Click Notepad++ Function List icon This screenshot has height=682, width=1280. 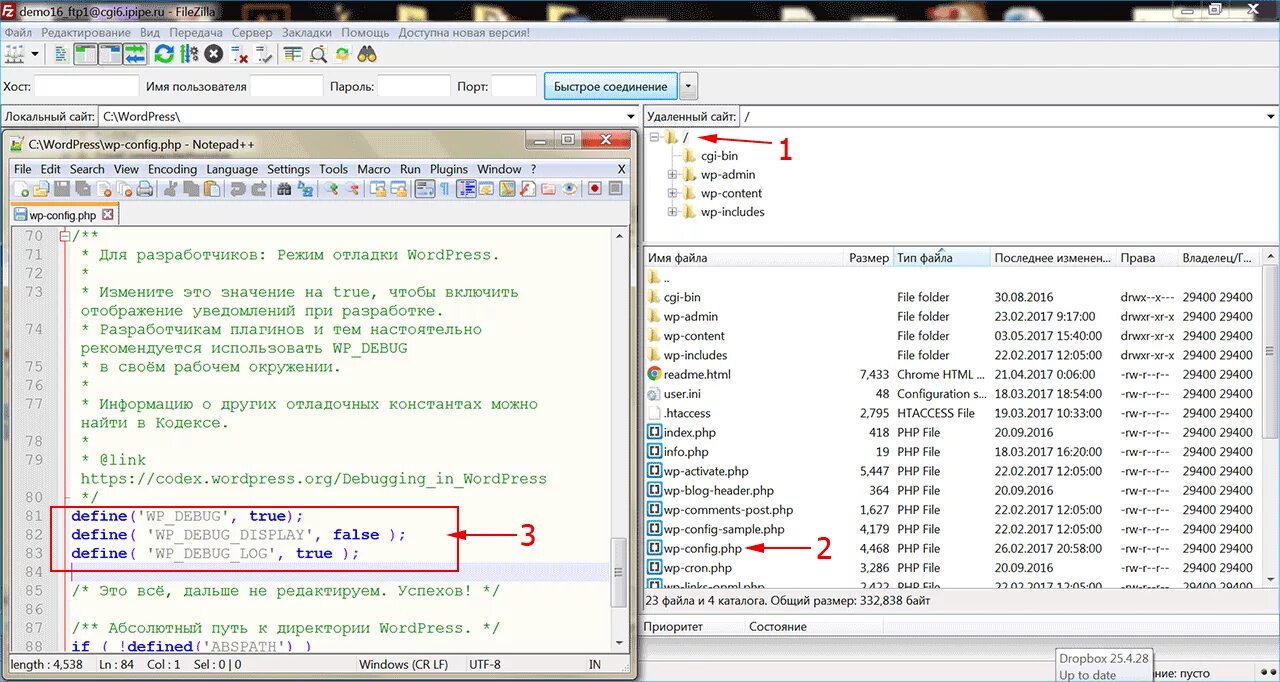(528, 188)
